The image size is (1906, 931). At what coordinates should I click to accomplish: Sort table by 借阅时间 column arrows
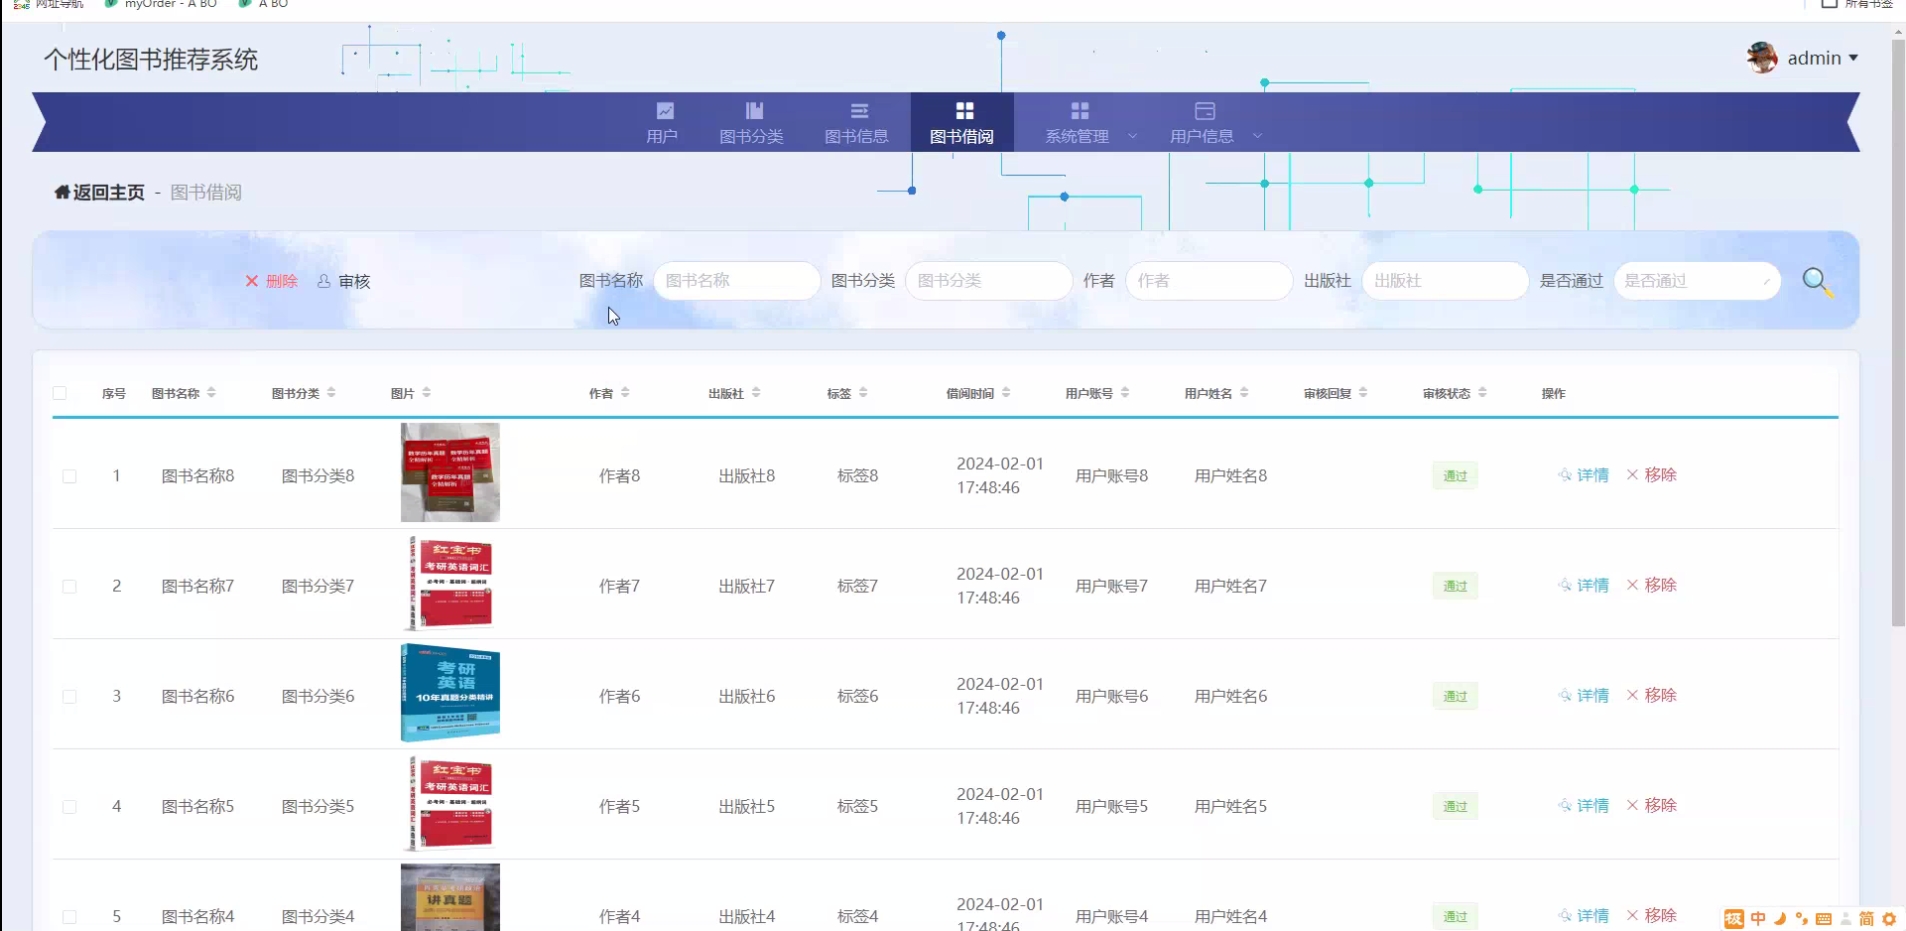[x=1006, y=393]
